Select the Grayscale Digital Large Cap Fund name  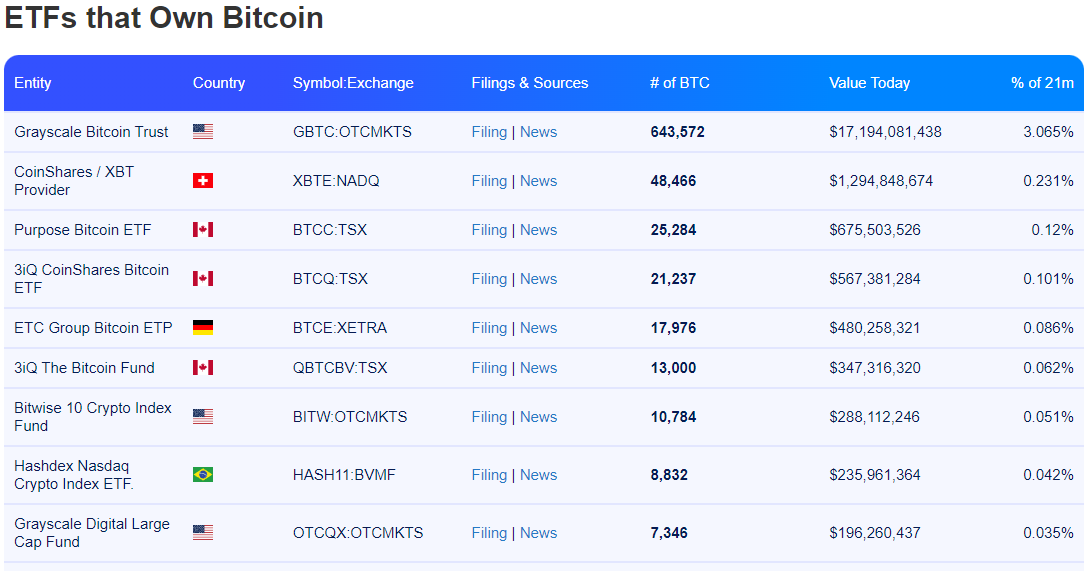pyautogui.click(x=92, y=533)
